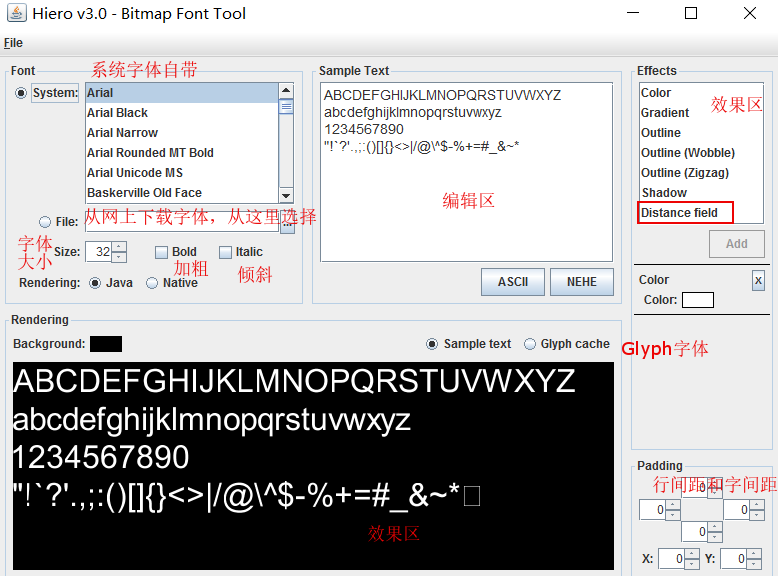778x576 pixels.
Task: Enable the Bold checkbox
Action: point(161,252)
